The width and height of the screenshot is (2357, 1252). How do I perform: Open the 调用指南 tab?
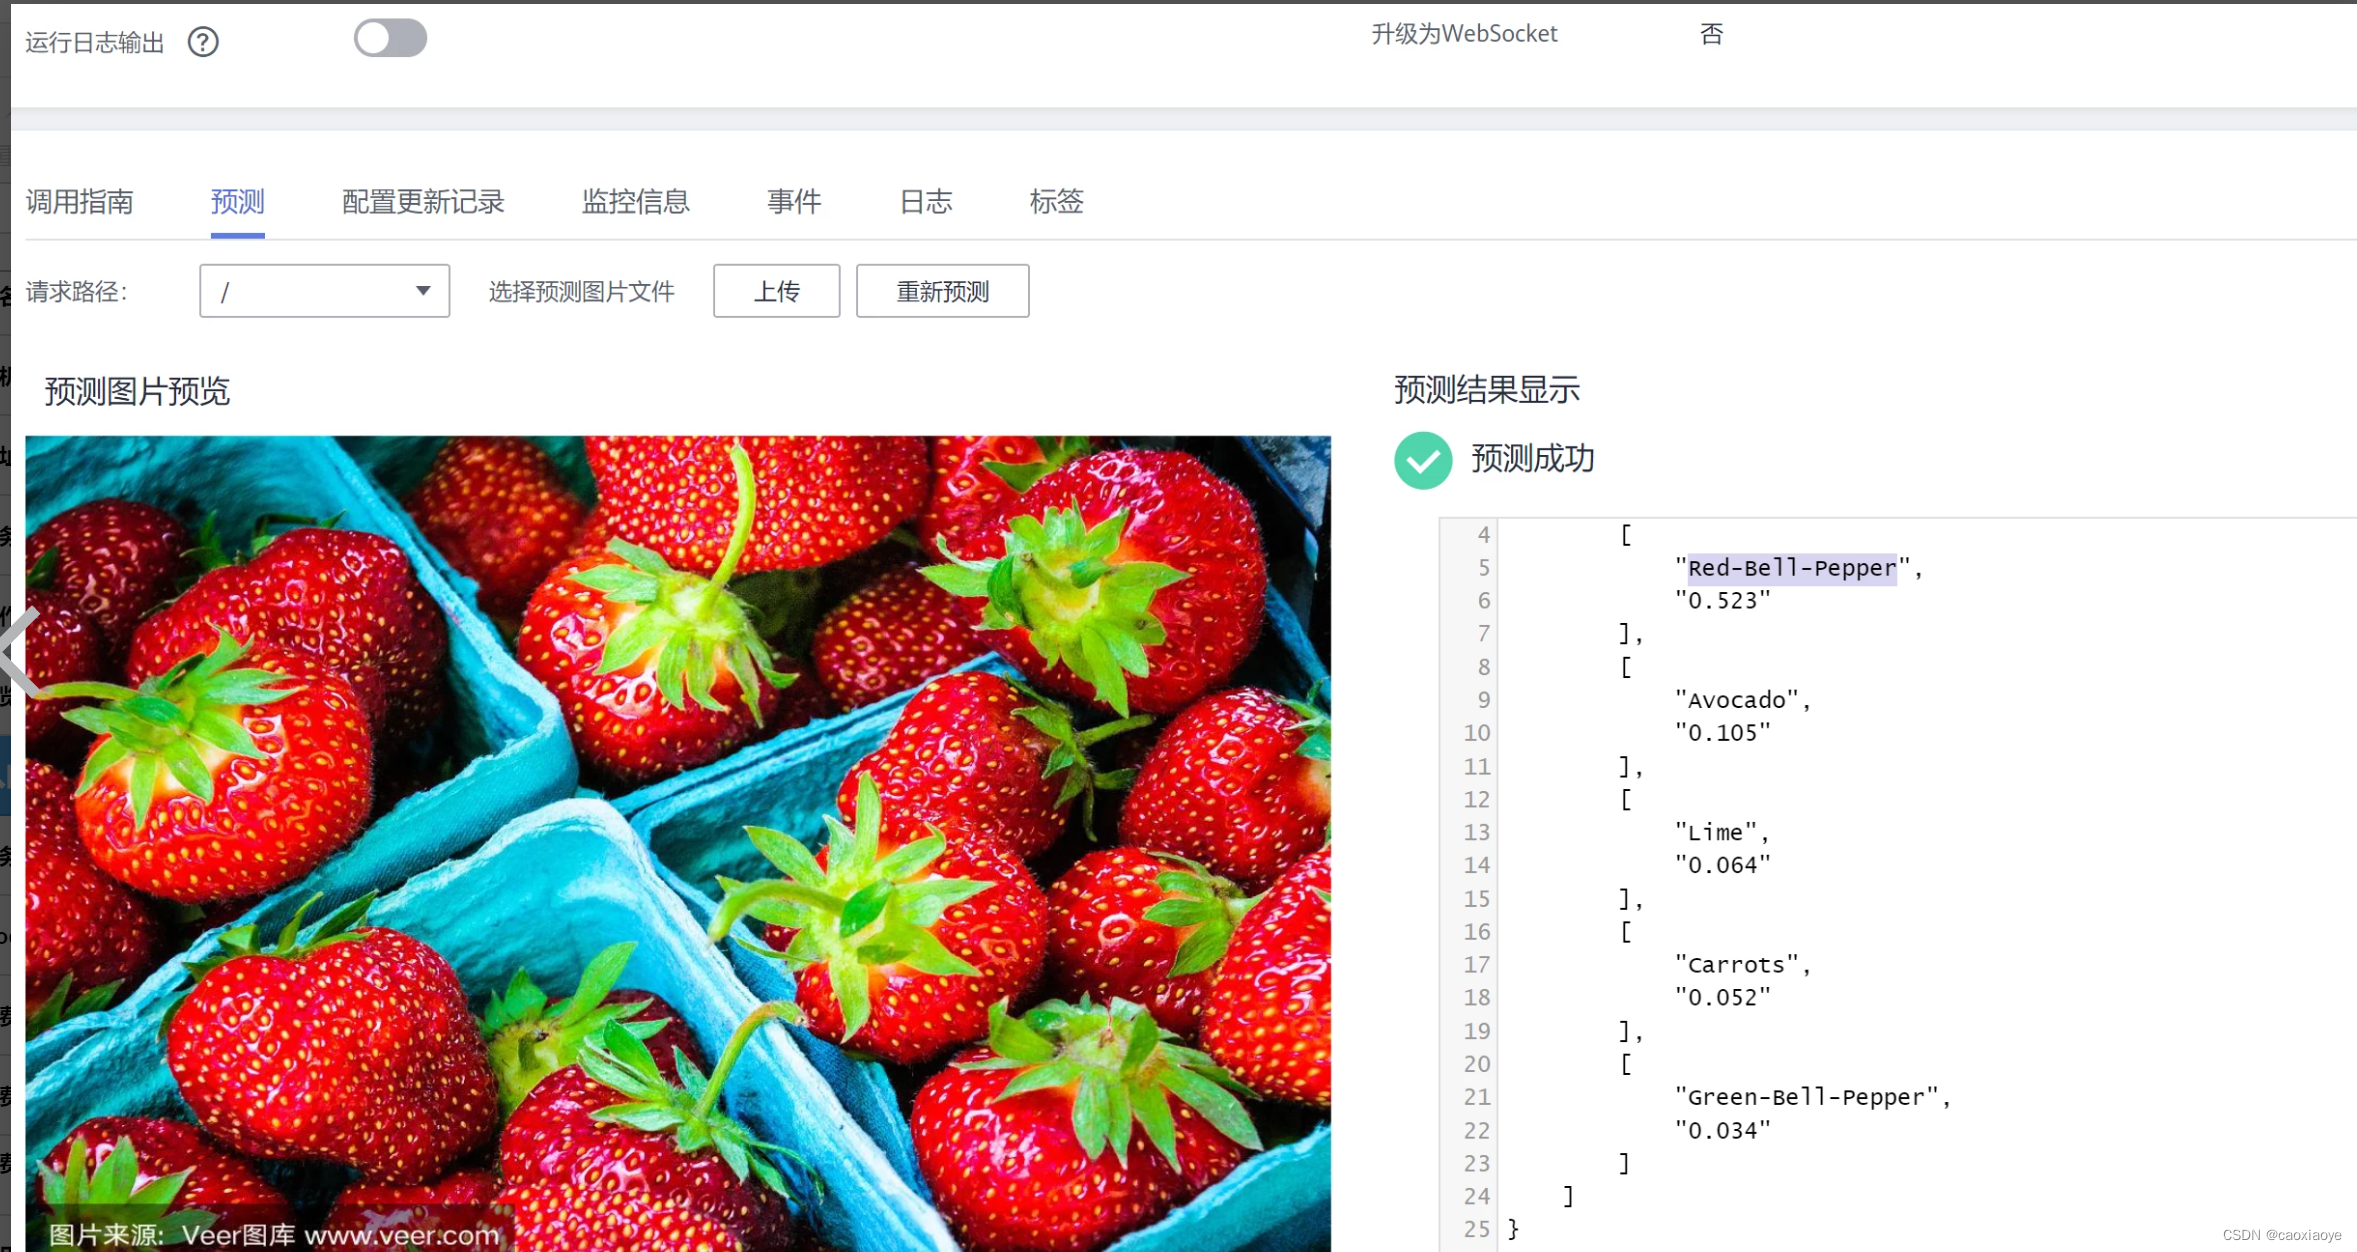[79, 202]
